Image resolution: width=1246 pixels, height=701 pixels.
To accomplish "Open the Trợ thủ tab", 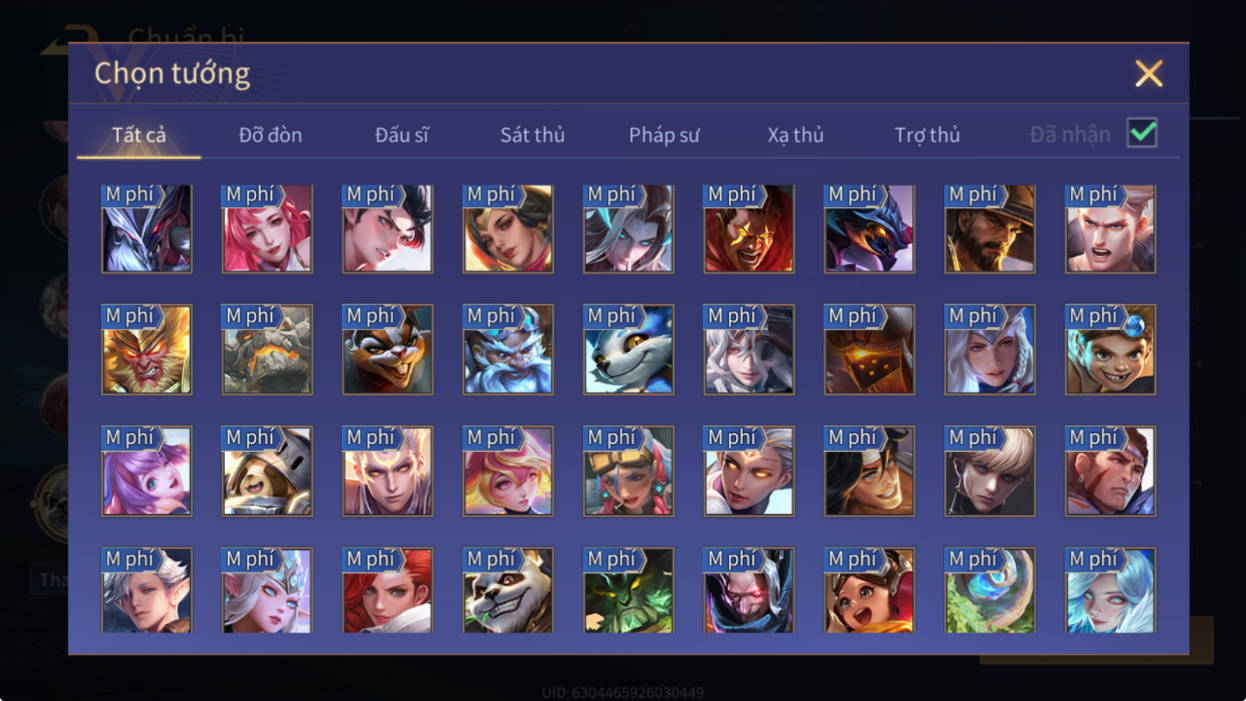I will point(927,135).
